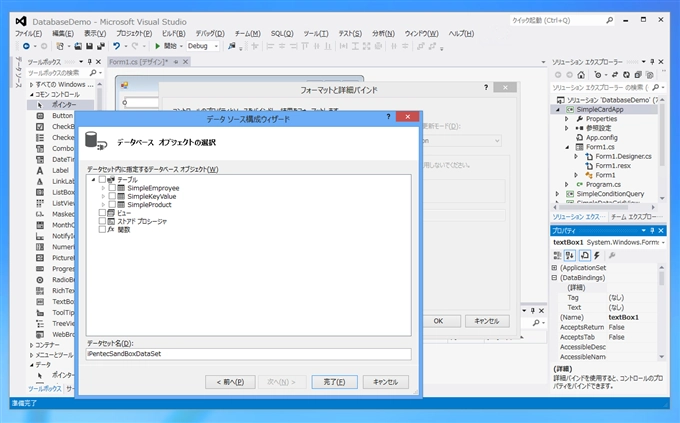Screen dimensions: 680x423
Task: Click the quick launch search magnifier icon
Action: click(x=609, y=20)
